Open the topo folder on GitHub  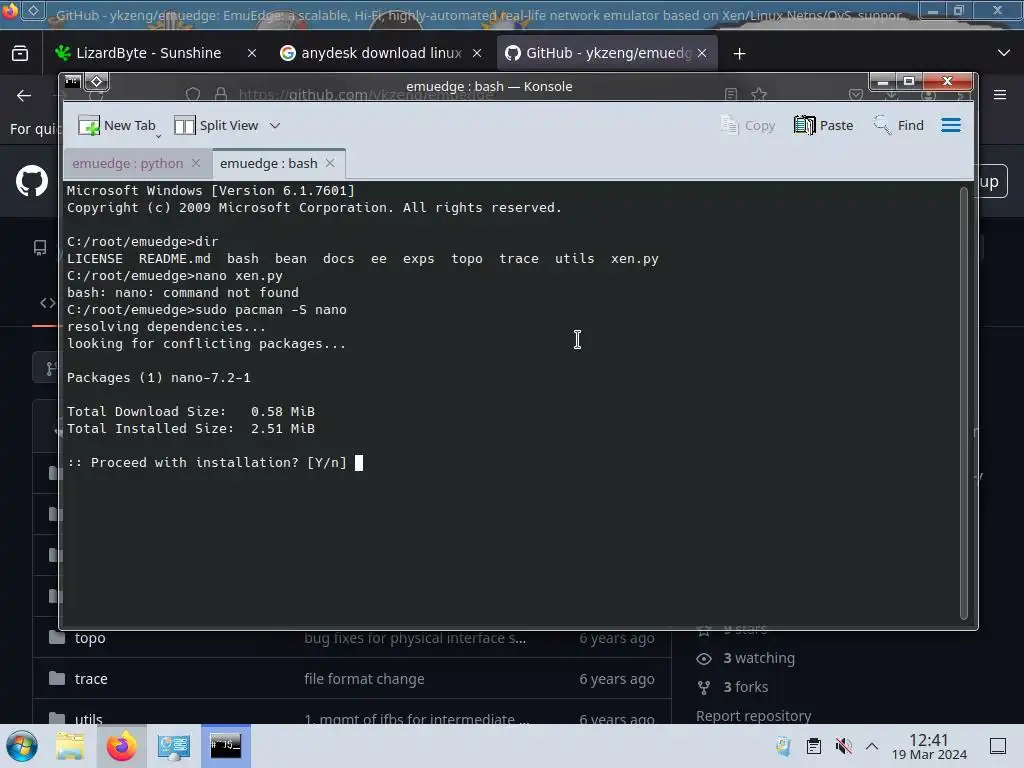[90, 638]
